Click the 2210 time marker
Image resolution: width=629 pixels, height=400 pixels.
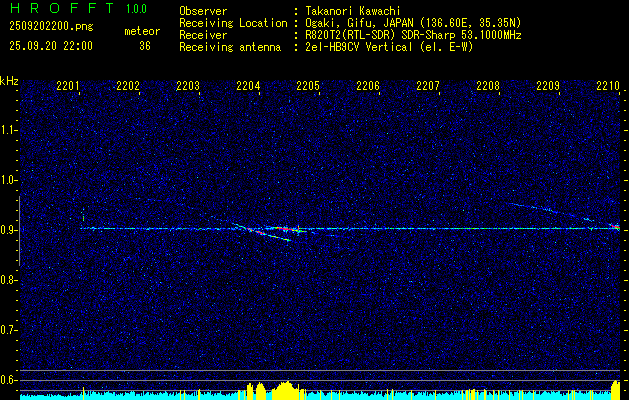coord(608,85)
